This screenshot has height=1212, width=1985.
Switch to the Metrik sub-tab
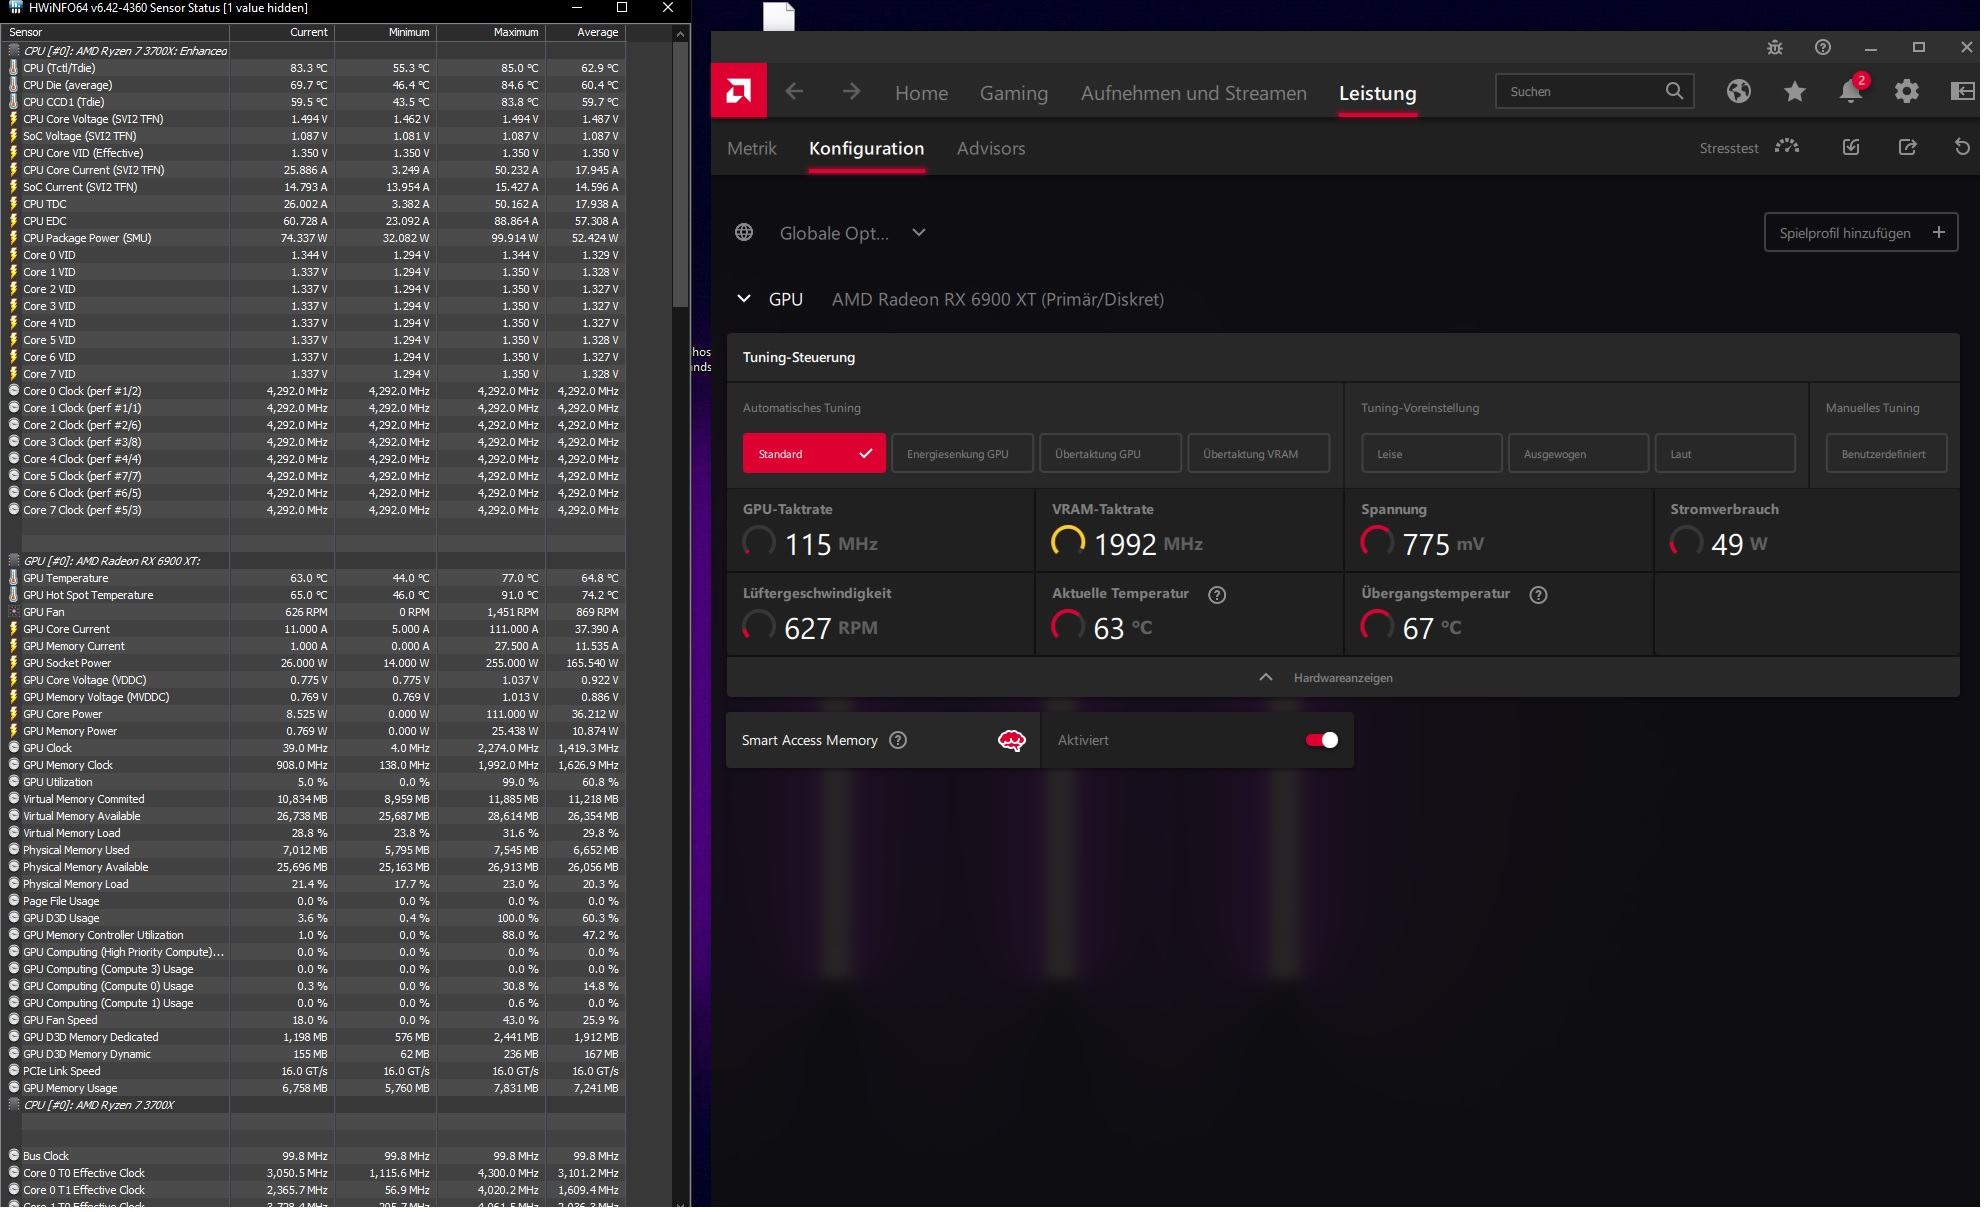coord(754,149)
